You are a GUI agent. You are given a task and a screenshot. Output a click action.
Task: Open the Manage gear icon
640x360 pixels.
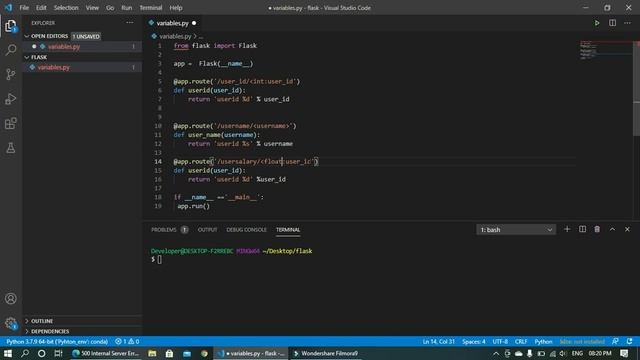click(x=11, y=324)
